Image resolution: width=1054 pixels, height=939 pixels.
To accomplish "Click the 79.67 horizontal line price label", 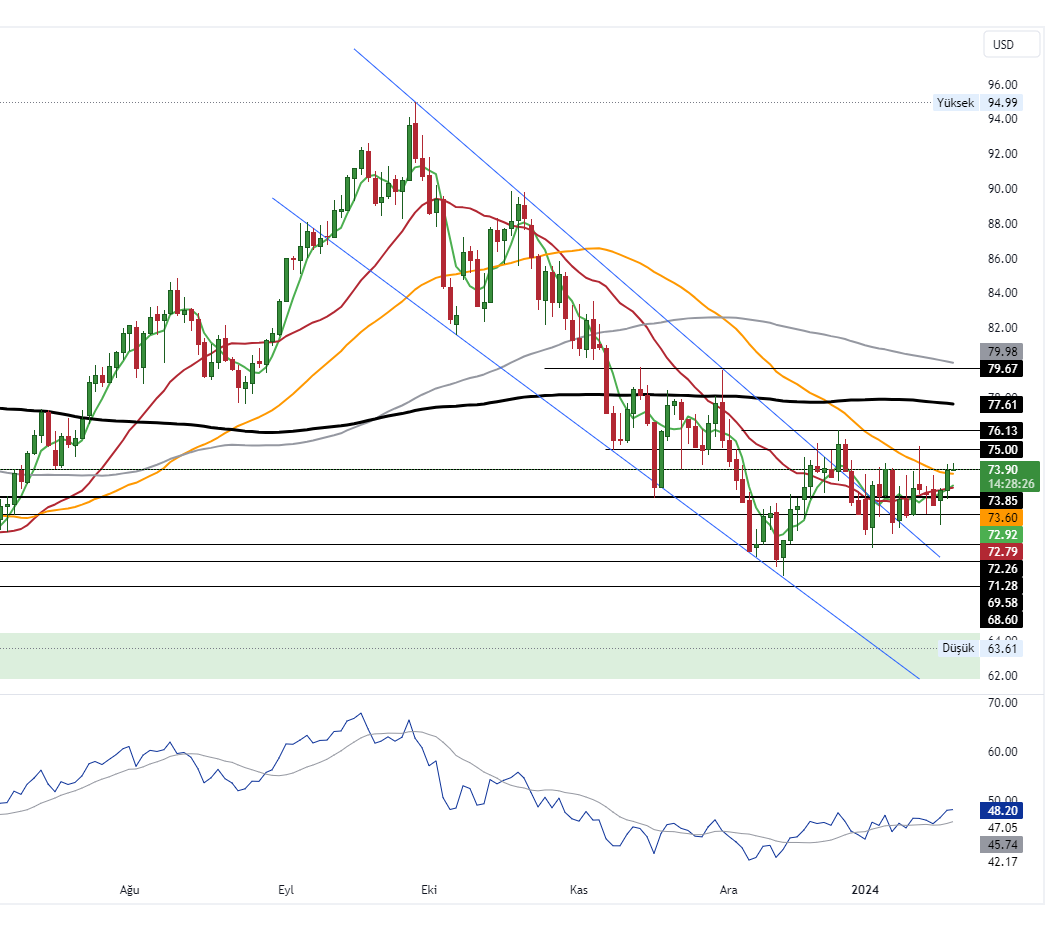I will (x=1003, y=368).
